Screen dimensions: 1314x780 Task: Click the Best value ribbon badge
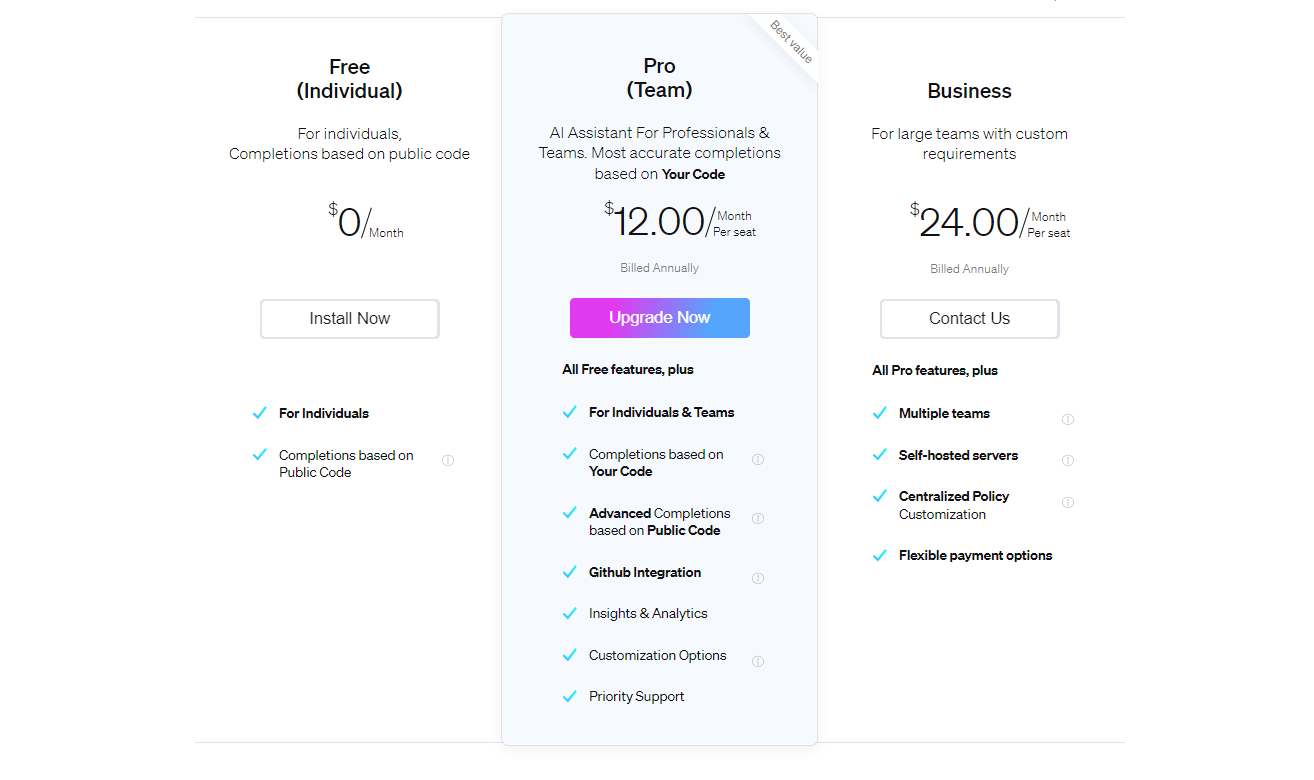(791, 42)
